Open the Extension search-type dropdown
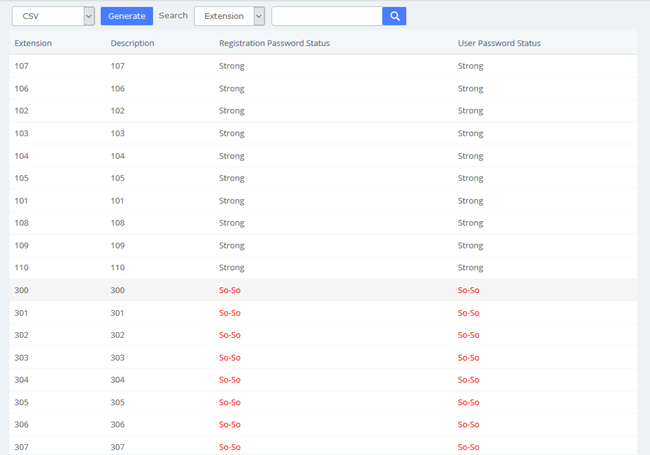The height and width of the screenshot is (455, 650). (x=229, y=16)
